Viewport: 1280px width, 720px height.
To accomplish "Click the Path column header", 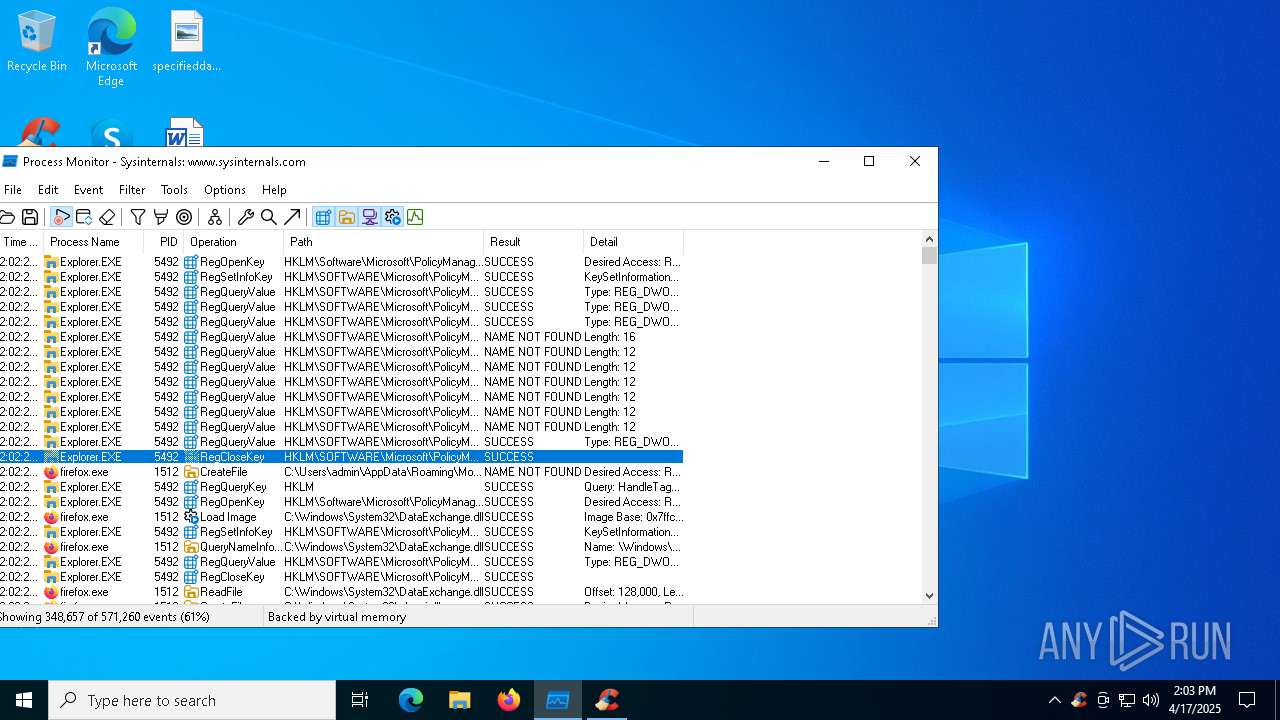I will pyautogui.click(x=384, y=242).
